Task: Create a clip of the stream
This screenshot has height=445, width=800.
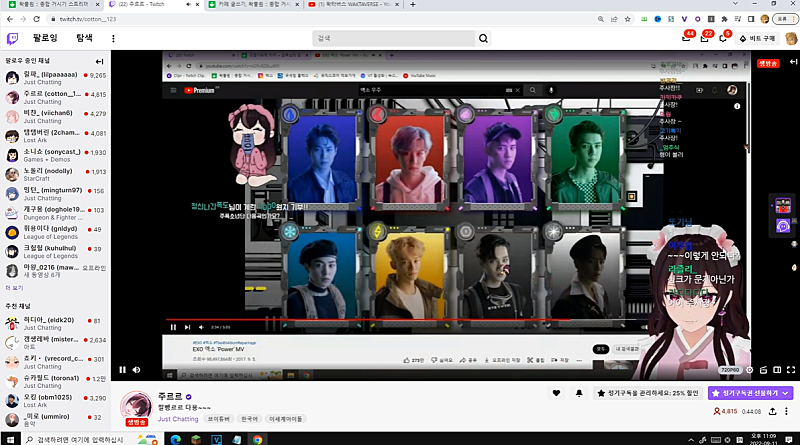Action: tap(763, 370)
